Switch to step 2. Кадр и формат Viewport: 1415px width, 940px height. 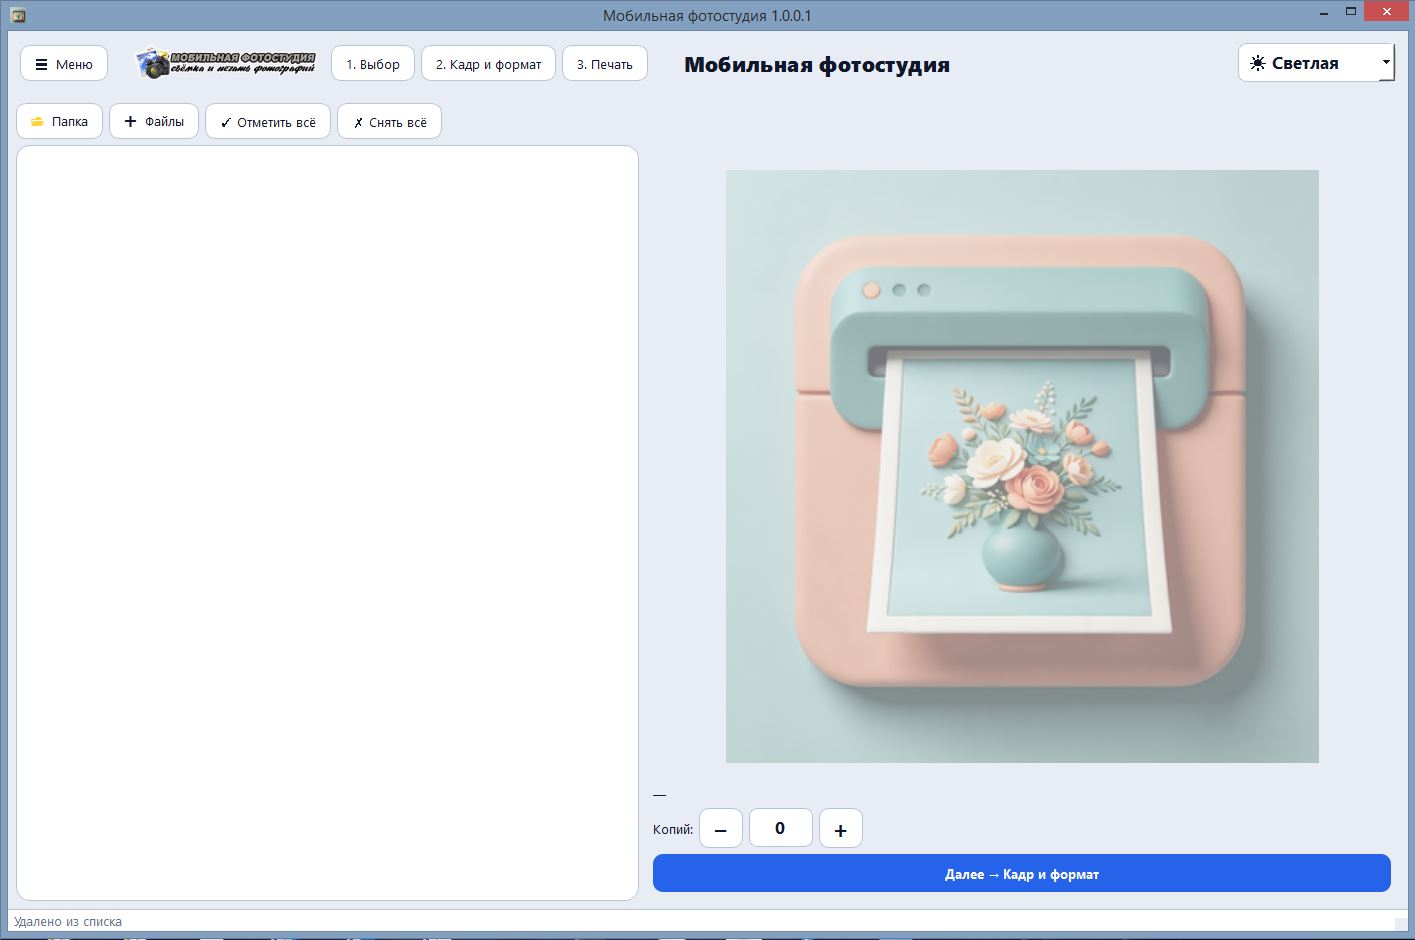coord(488,64)
